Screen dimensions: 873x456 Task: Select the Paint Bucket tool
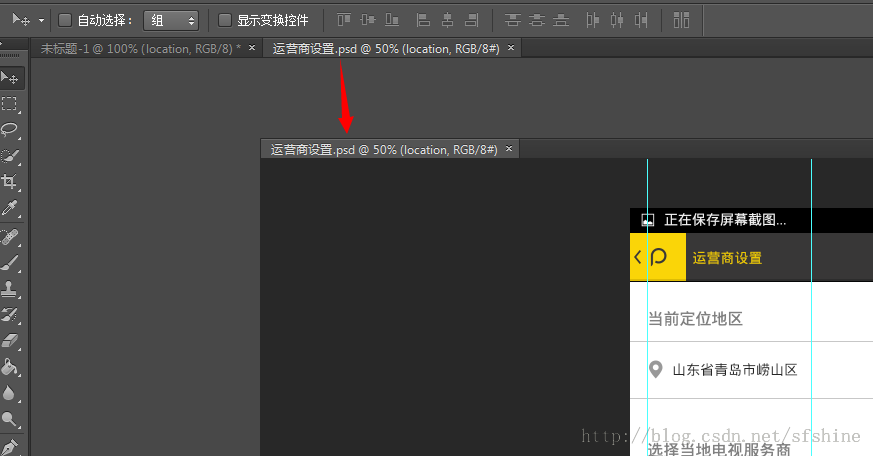coord(9,367)
